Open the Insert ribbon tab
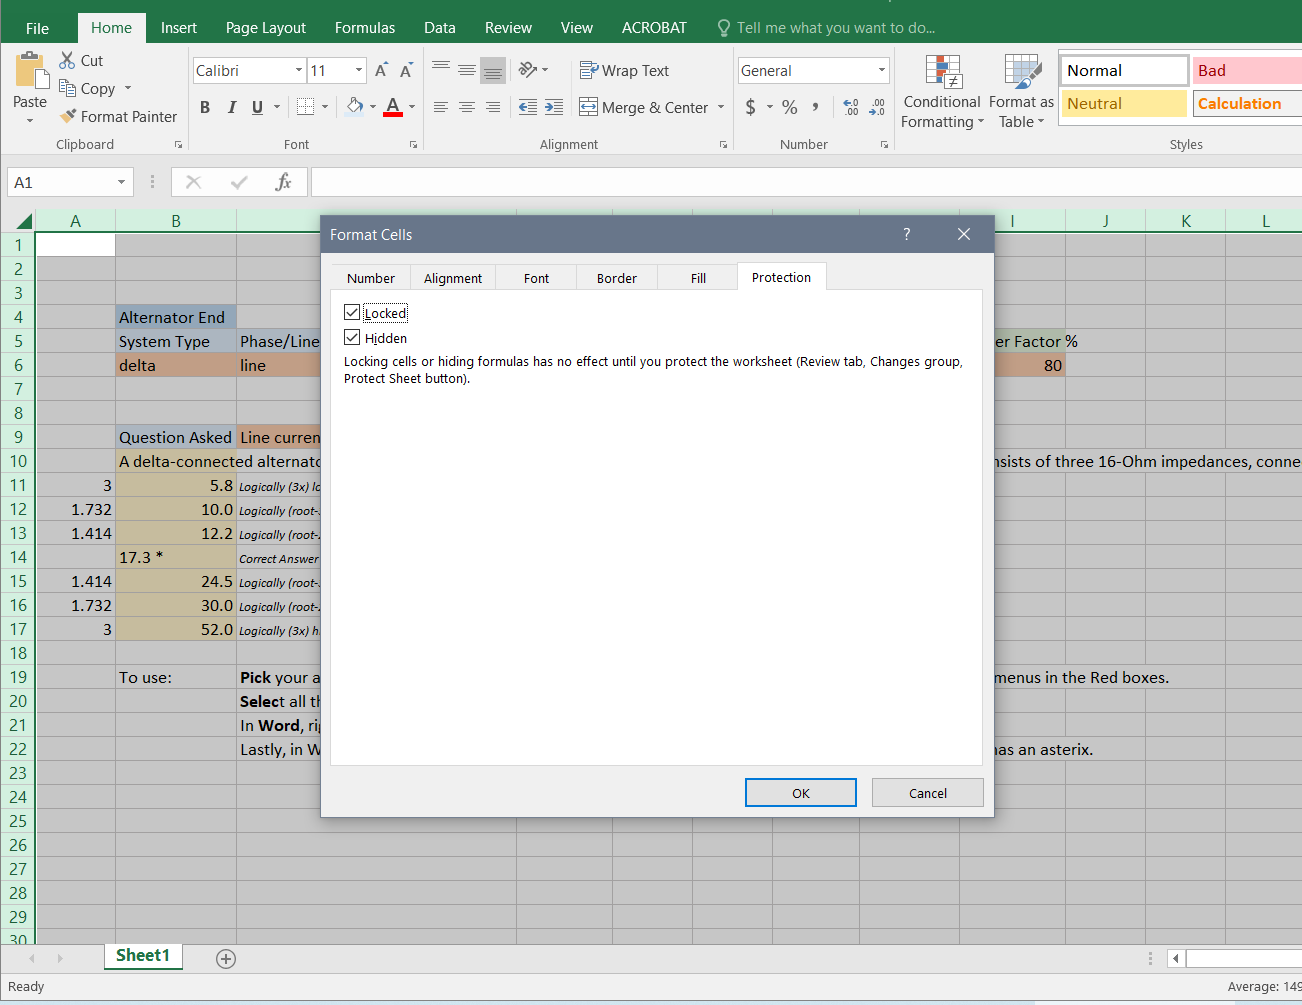The height and width of the screenshot is (1005, 1302). [179, 28]
